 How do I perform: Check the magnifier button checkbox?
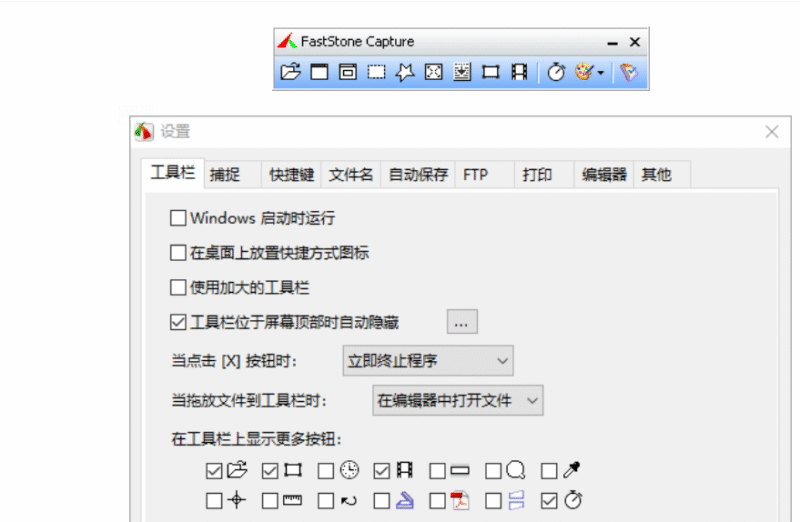pyautogui.click(x=493, y=471)
